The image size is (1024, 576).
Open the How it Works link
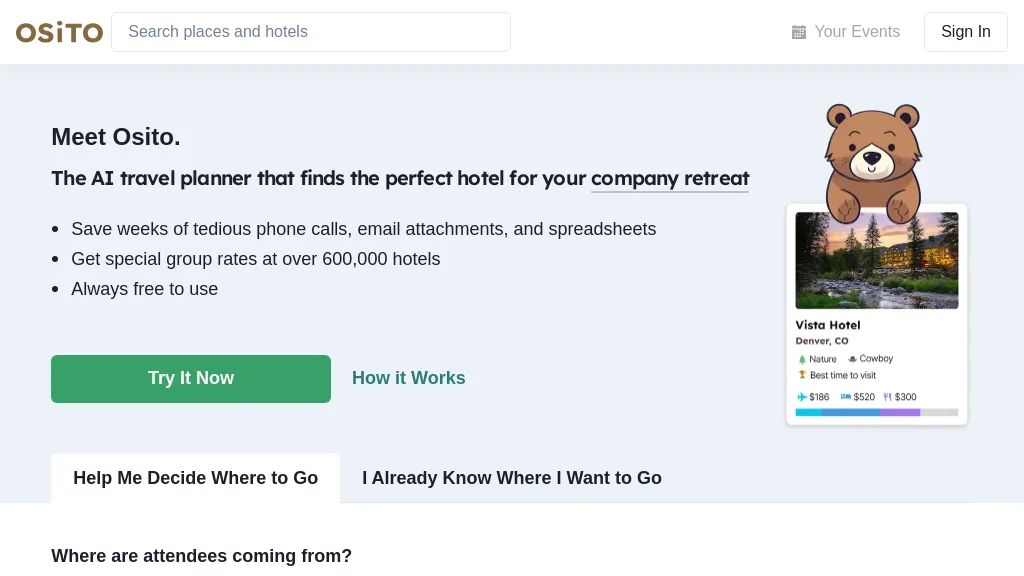408,378
